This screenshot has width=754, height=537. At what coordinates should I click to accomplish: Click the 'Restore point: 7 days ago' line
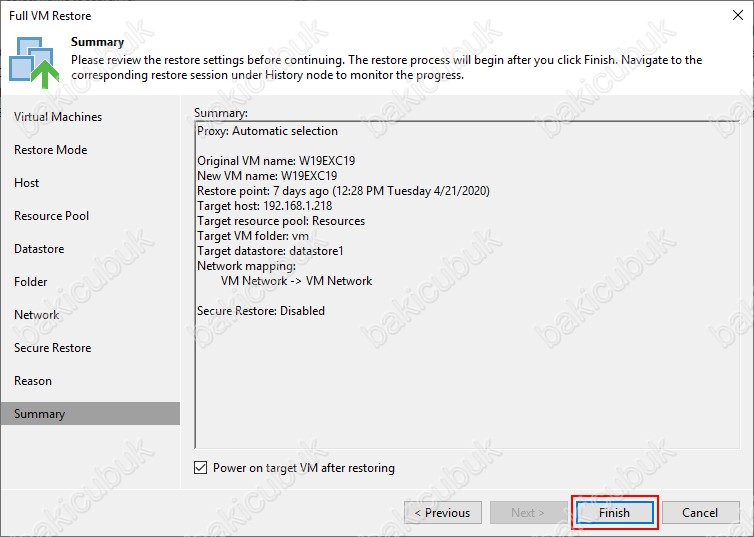(x=343, y=191)
